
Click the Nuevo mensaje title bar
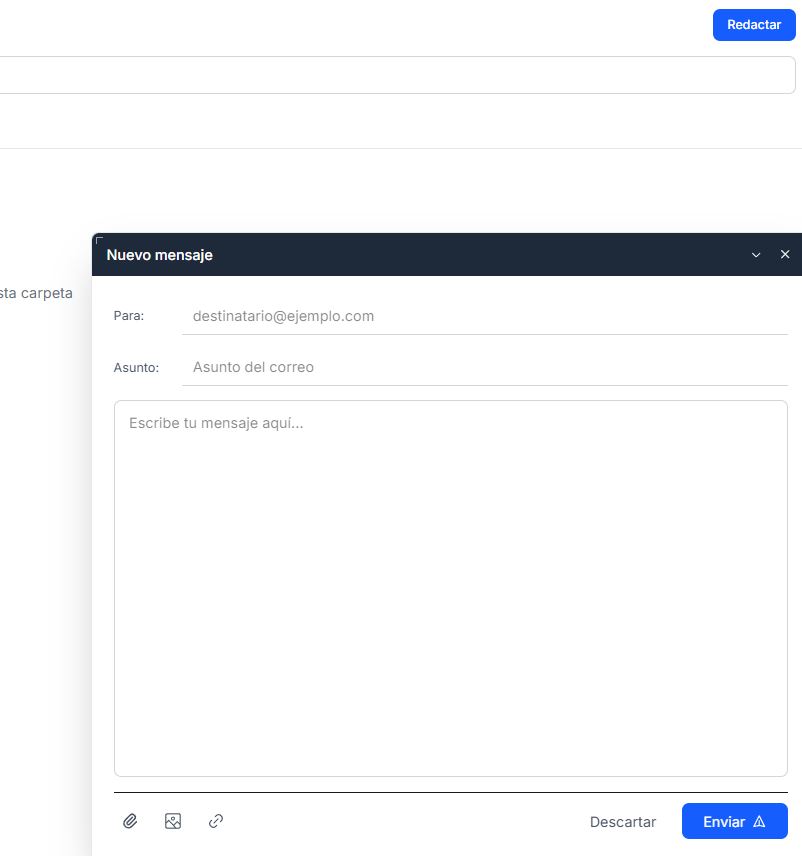(x=400, y=255)
